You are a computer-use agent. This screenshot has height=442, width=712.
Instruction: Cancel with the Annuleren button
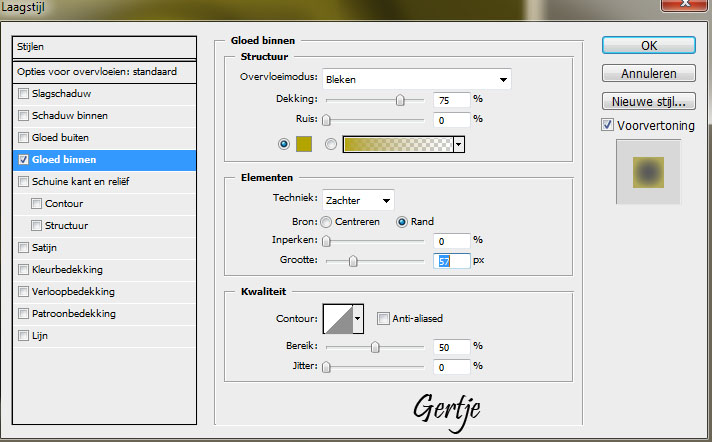(x=648, y=73)
